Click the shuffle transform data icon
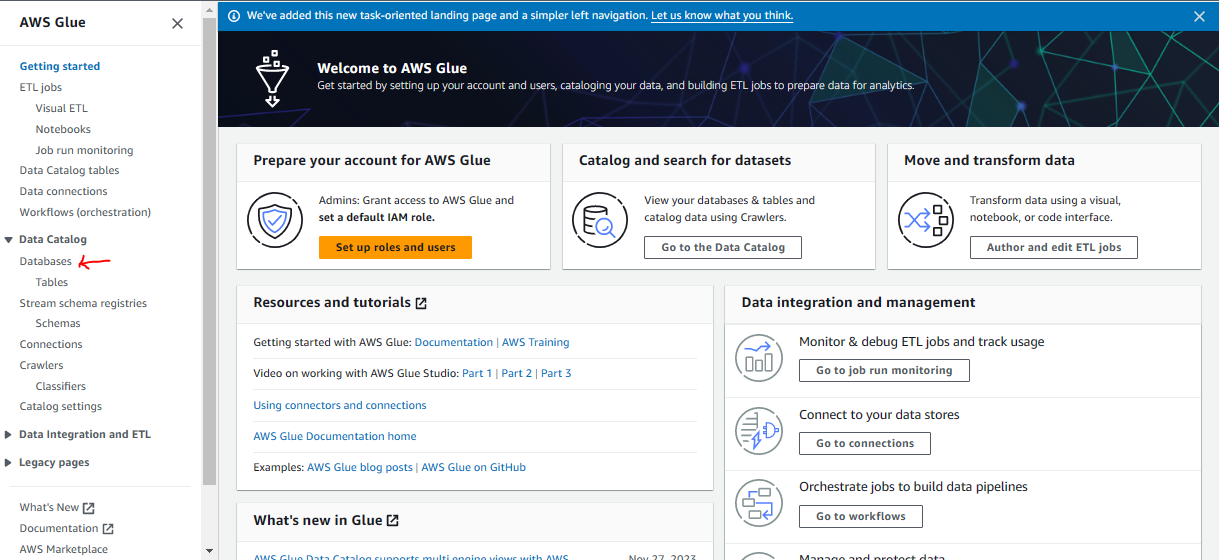The image size is (1219, 560). click(925, 218)
